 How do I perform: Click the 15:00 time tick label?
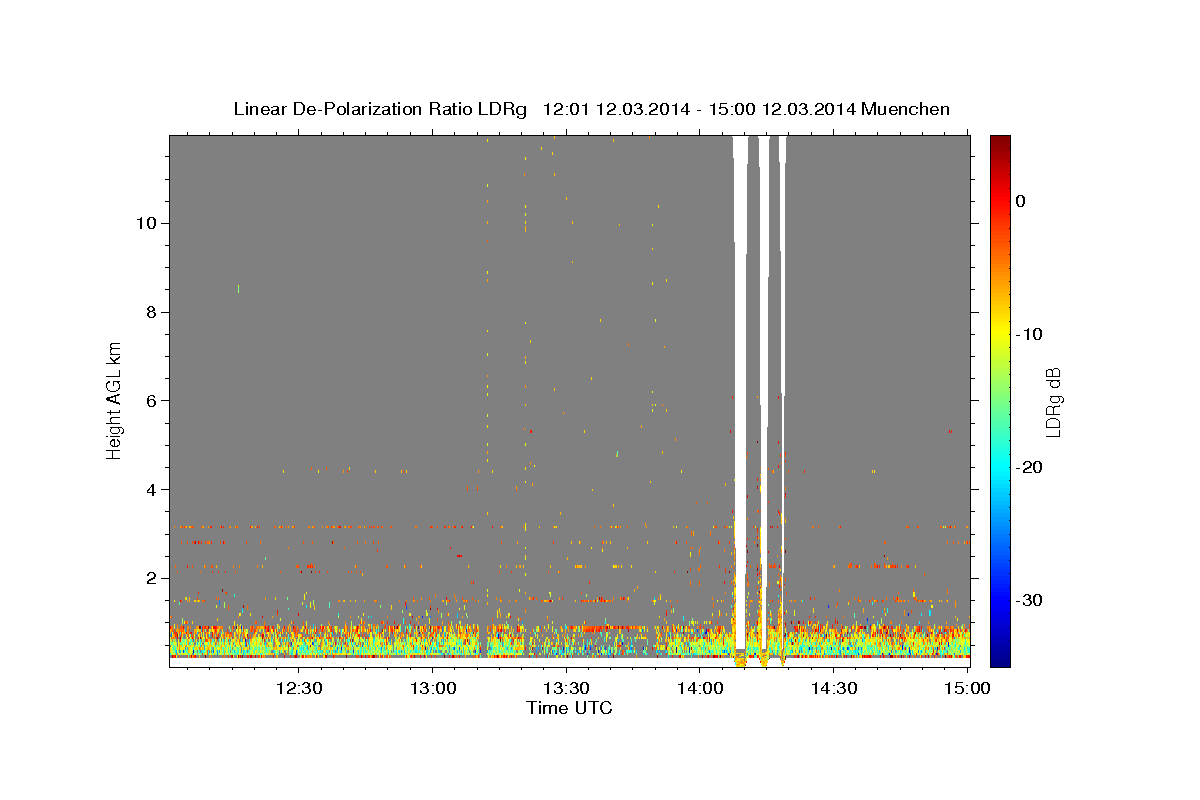[967, 688]
